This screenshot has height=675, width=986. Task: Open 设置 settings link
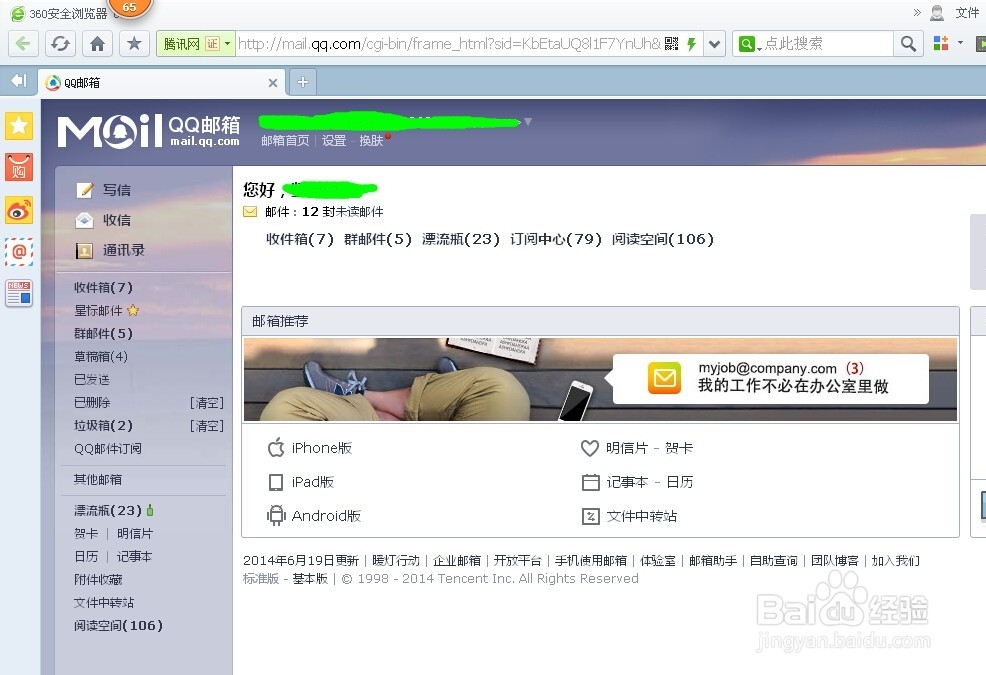coord(334,140)
